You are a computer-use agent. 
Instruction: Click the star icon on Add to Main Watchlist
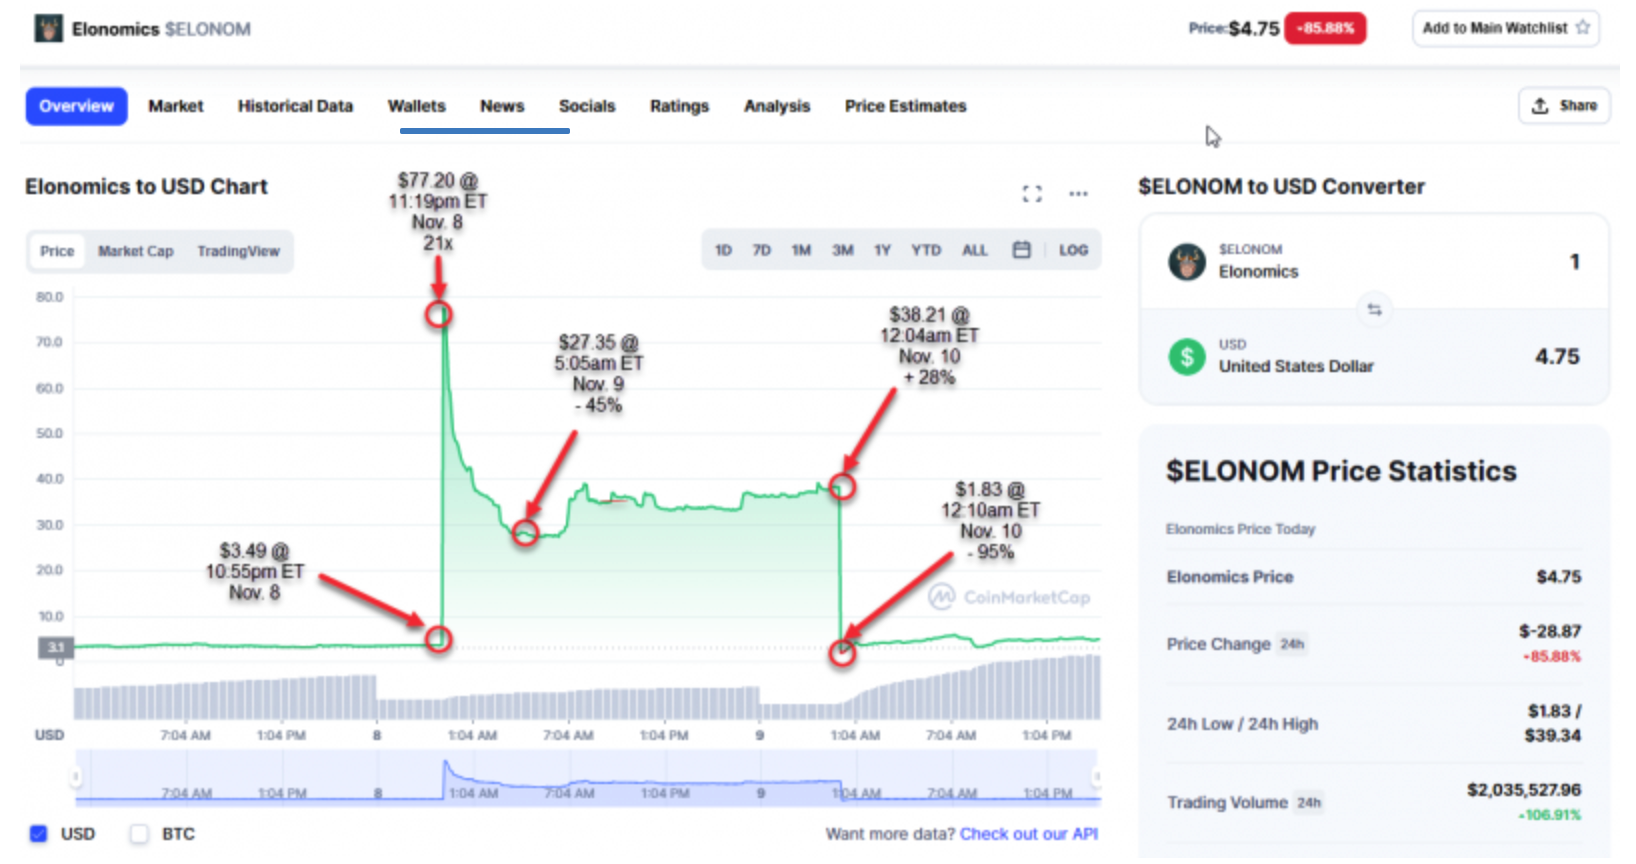click(1582, 28)
